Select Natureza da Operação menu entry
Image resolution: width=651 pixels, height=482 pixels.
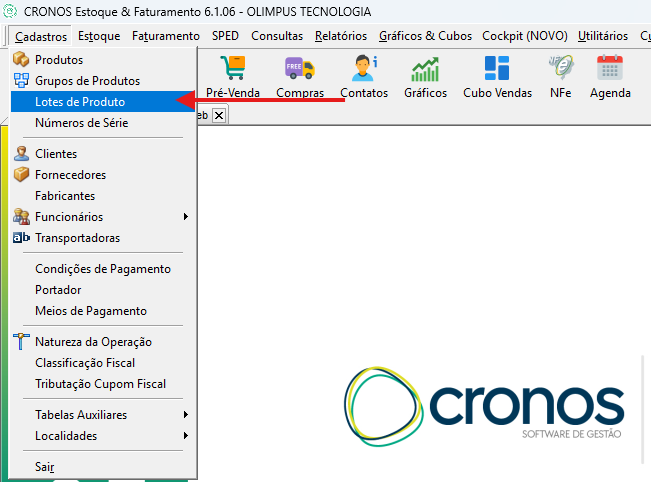coord(103,342)
